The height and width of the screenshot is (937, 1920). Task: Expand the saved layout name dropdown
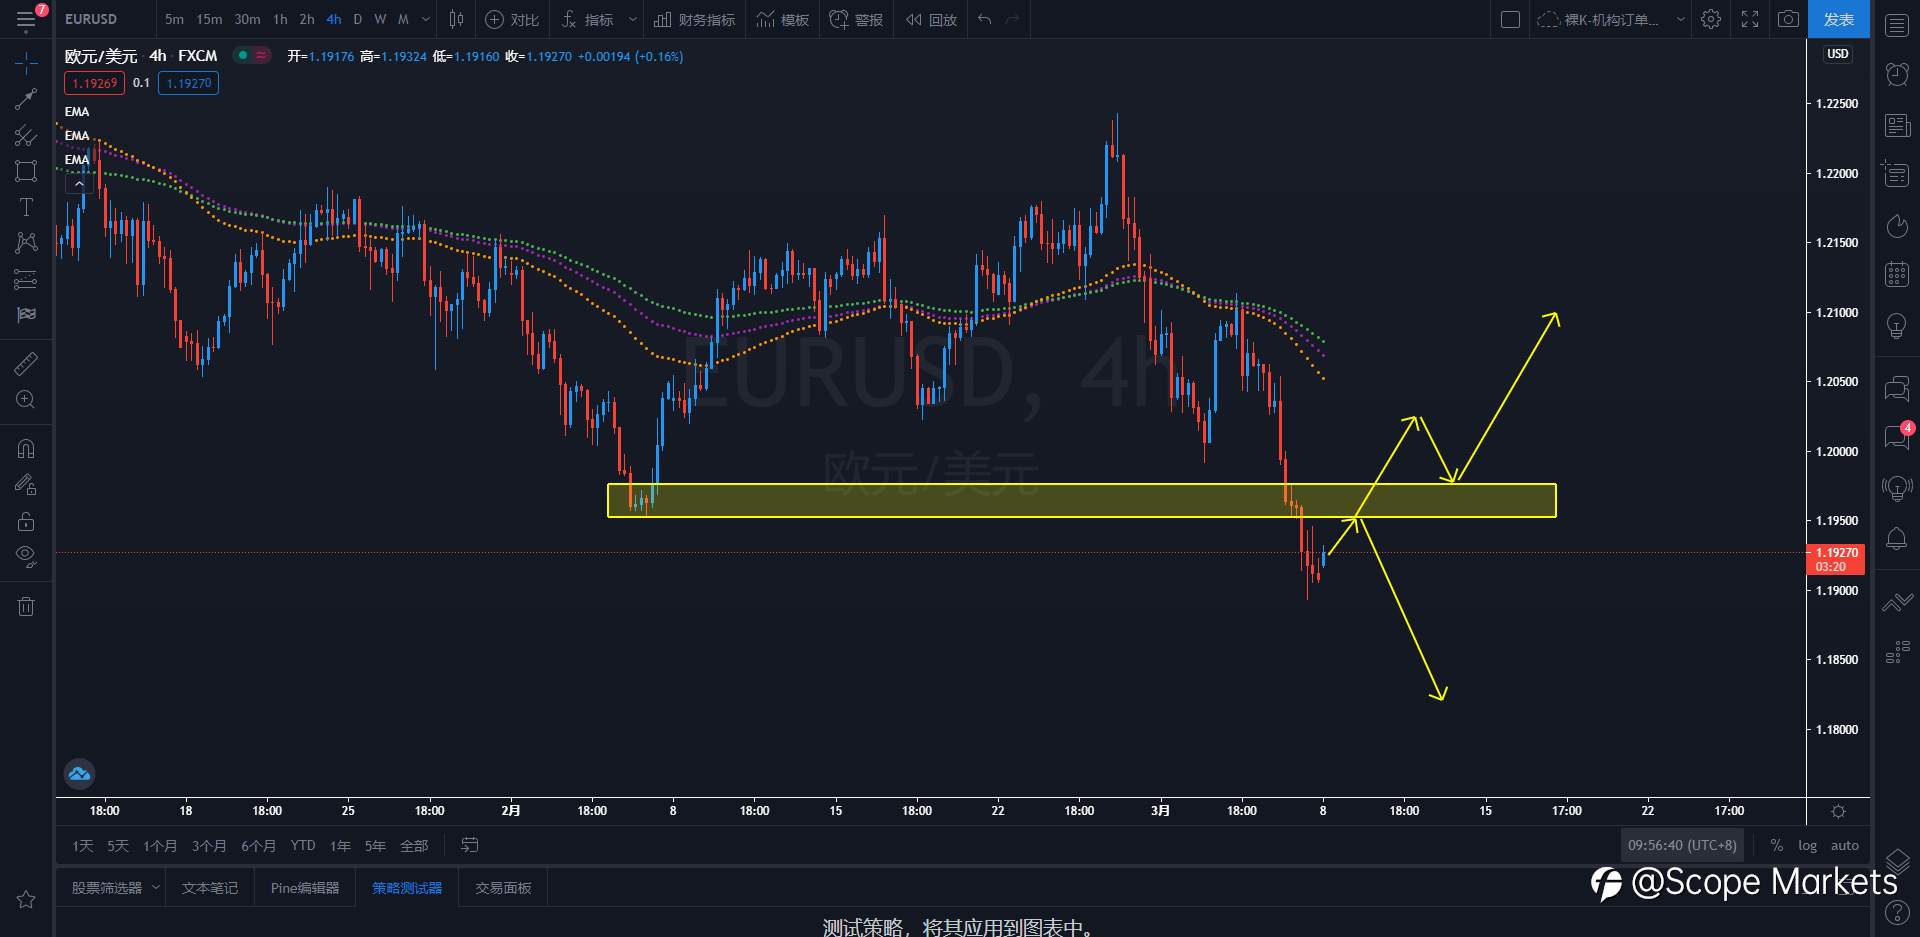(1681, 19)
